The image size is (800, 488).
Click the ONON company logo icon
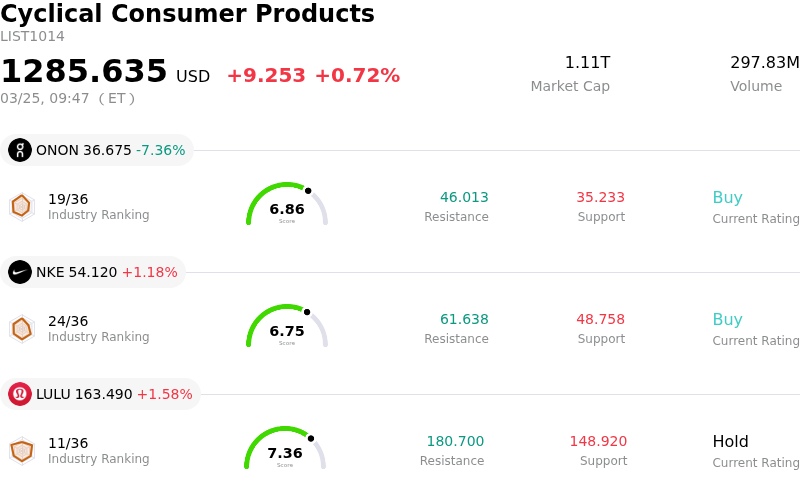(20, 150)
